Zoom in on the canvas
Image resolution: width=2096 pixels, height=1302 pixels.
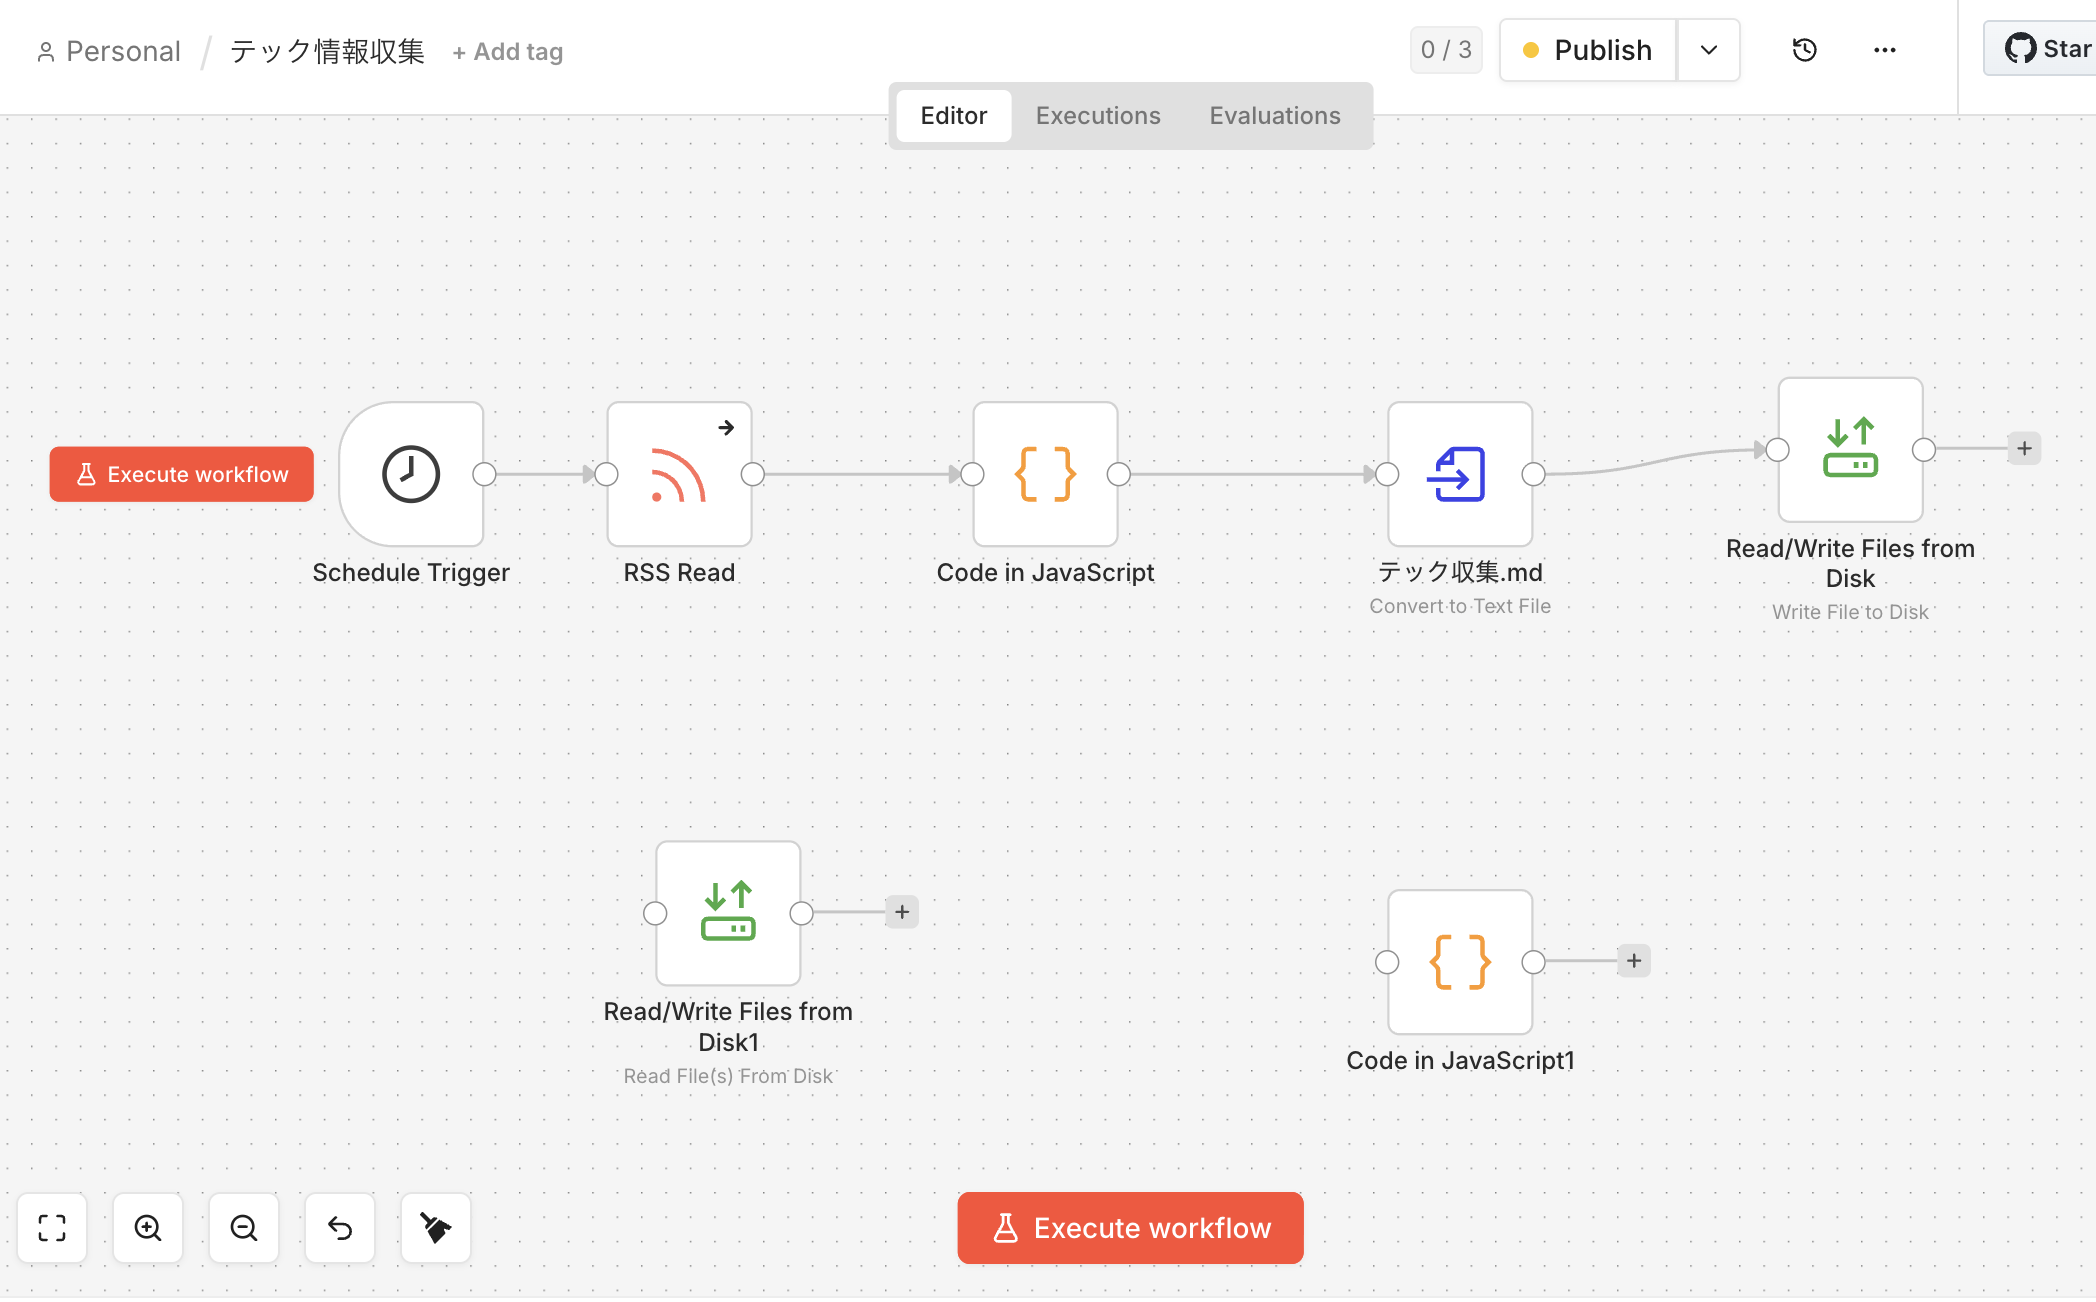coord(148,1227)
